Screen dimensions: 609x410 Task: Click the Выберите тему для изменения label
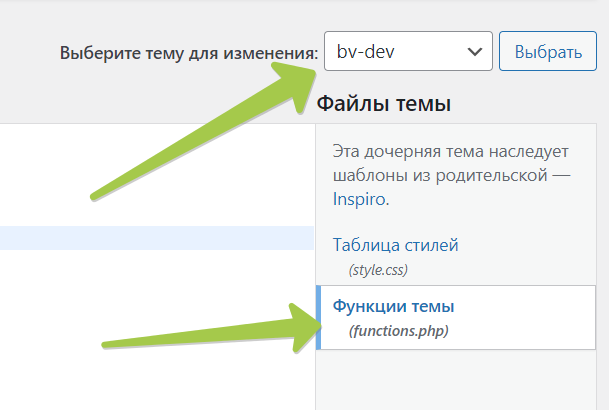click(x=189, y=53)
